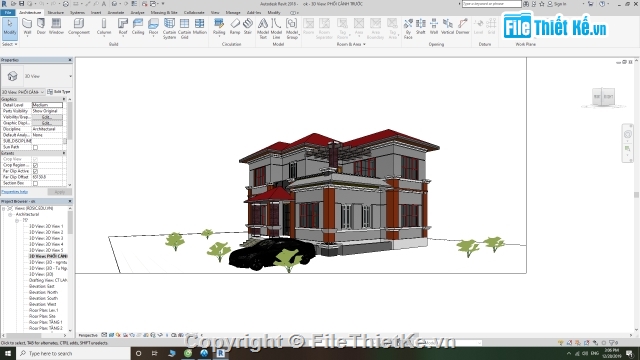Screen dimensions: 640x360
Task: Switch to the Annotate ribbon tab
Action: pos(116,13)
